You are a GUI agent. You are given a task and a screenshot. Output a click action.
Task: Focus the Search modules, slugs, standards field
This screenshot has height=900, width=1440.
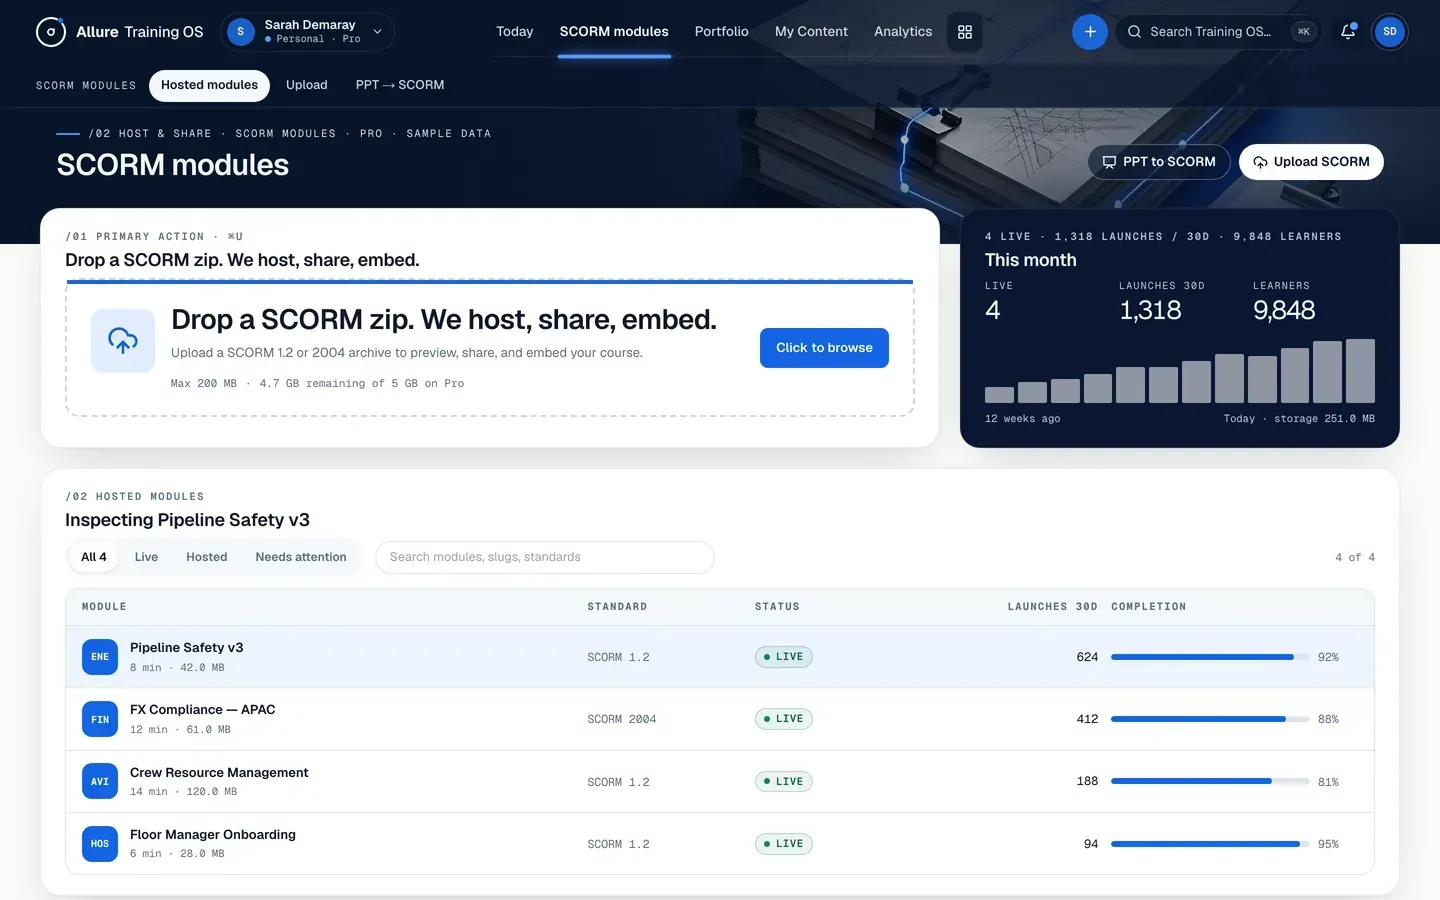[x=545, y=557]
